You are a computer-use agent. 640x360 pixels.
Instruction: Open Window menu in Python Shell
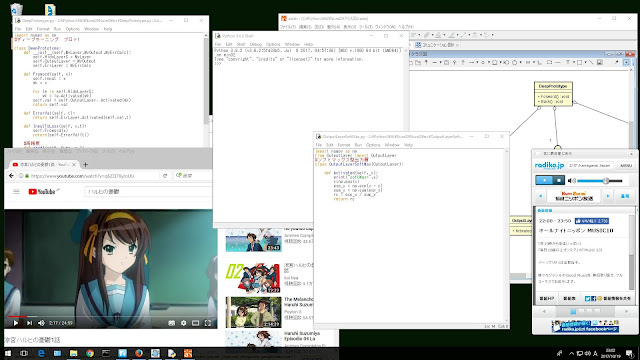[292, 44]
